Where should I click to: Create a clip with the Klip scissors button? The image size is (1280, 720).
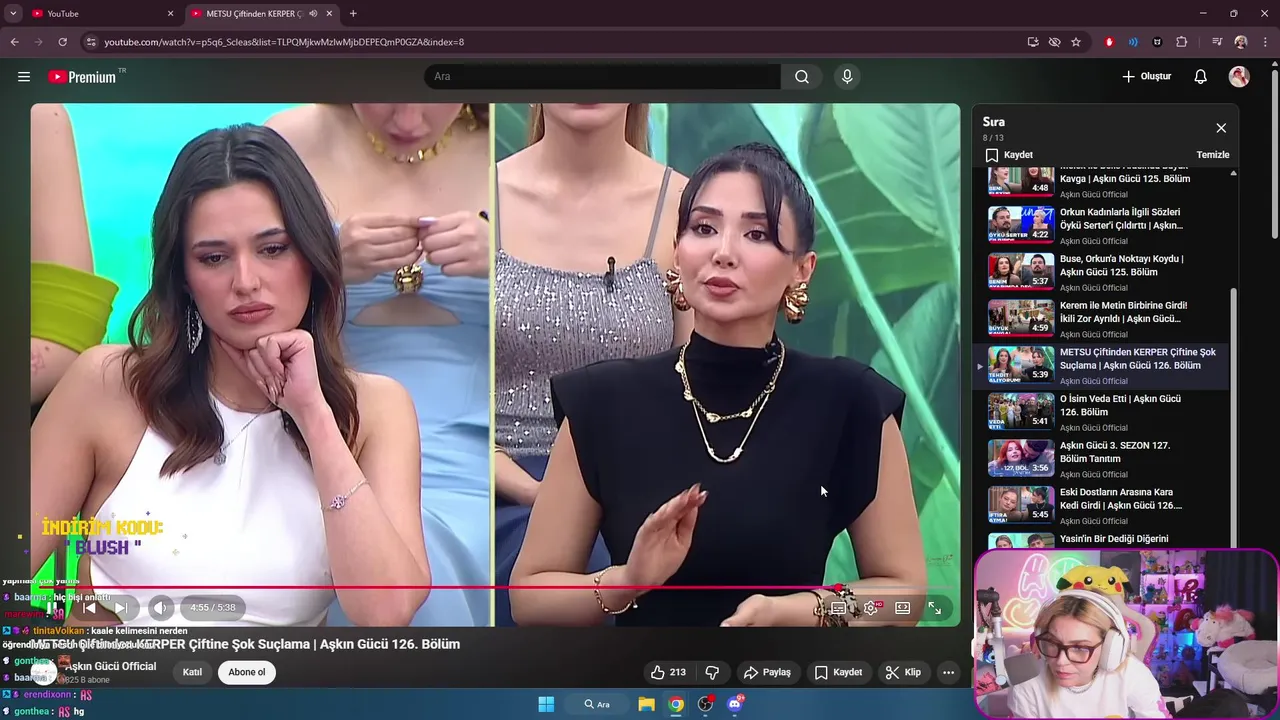[x=903, y=672]
